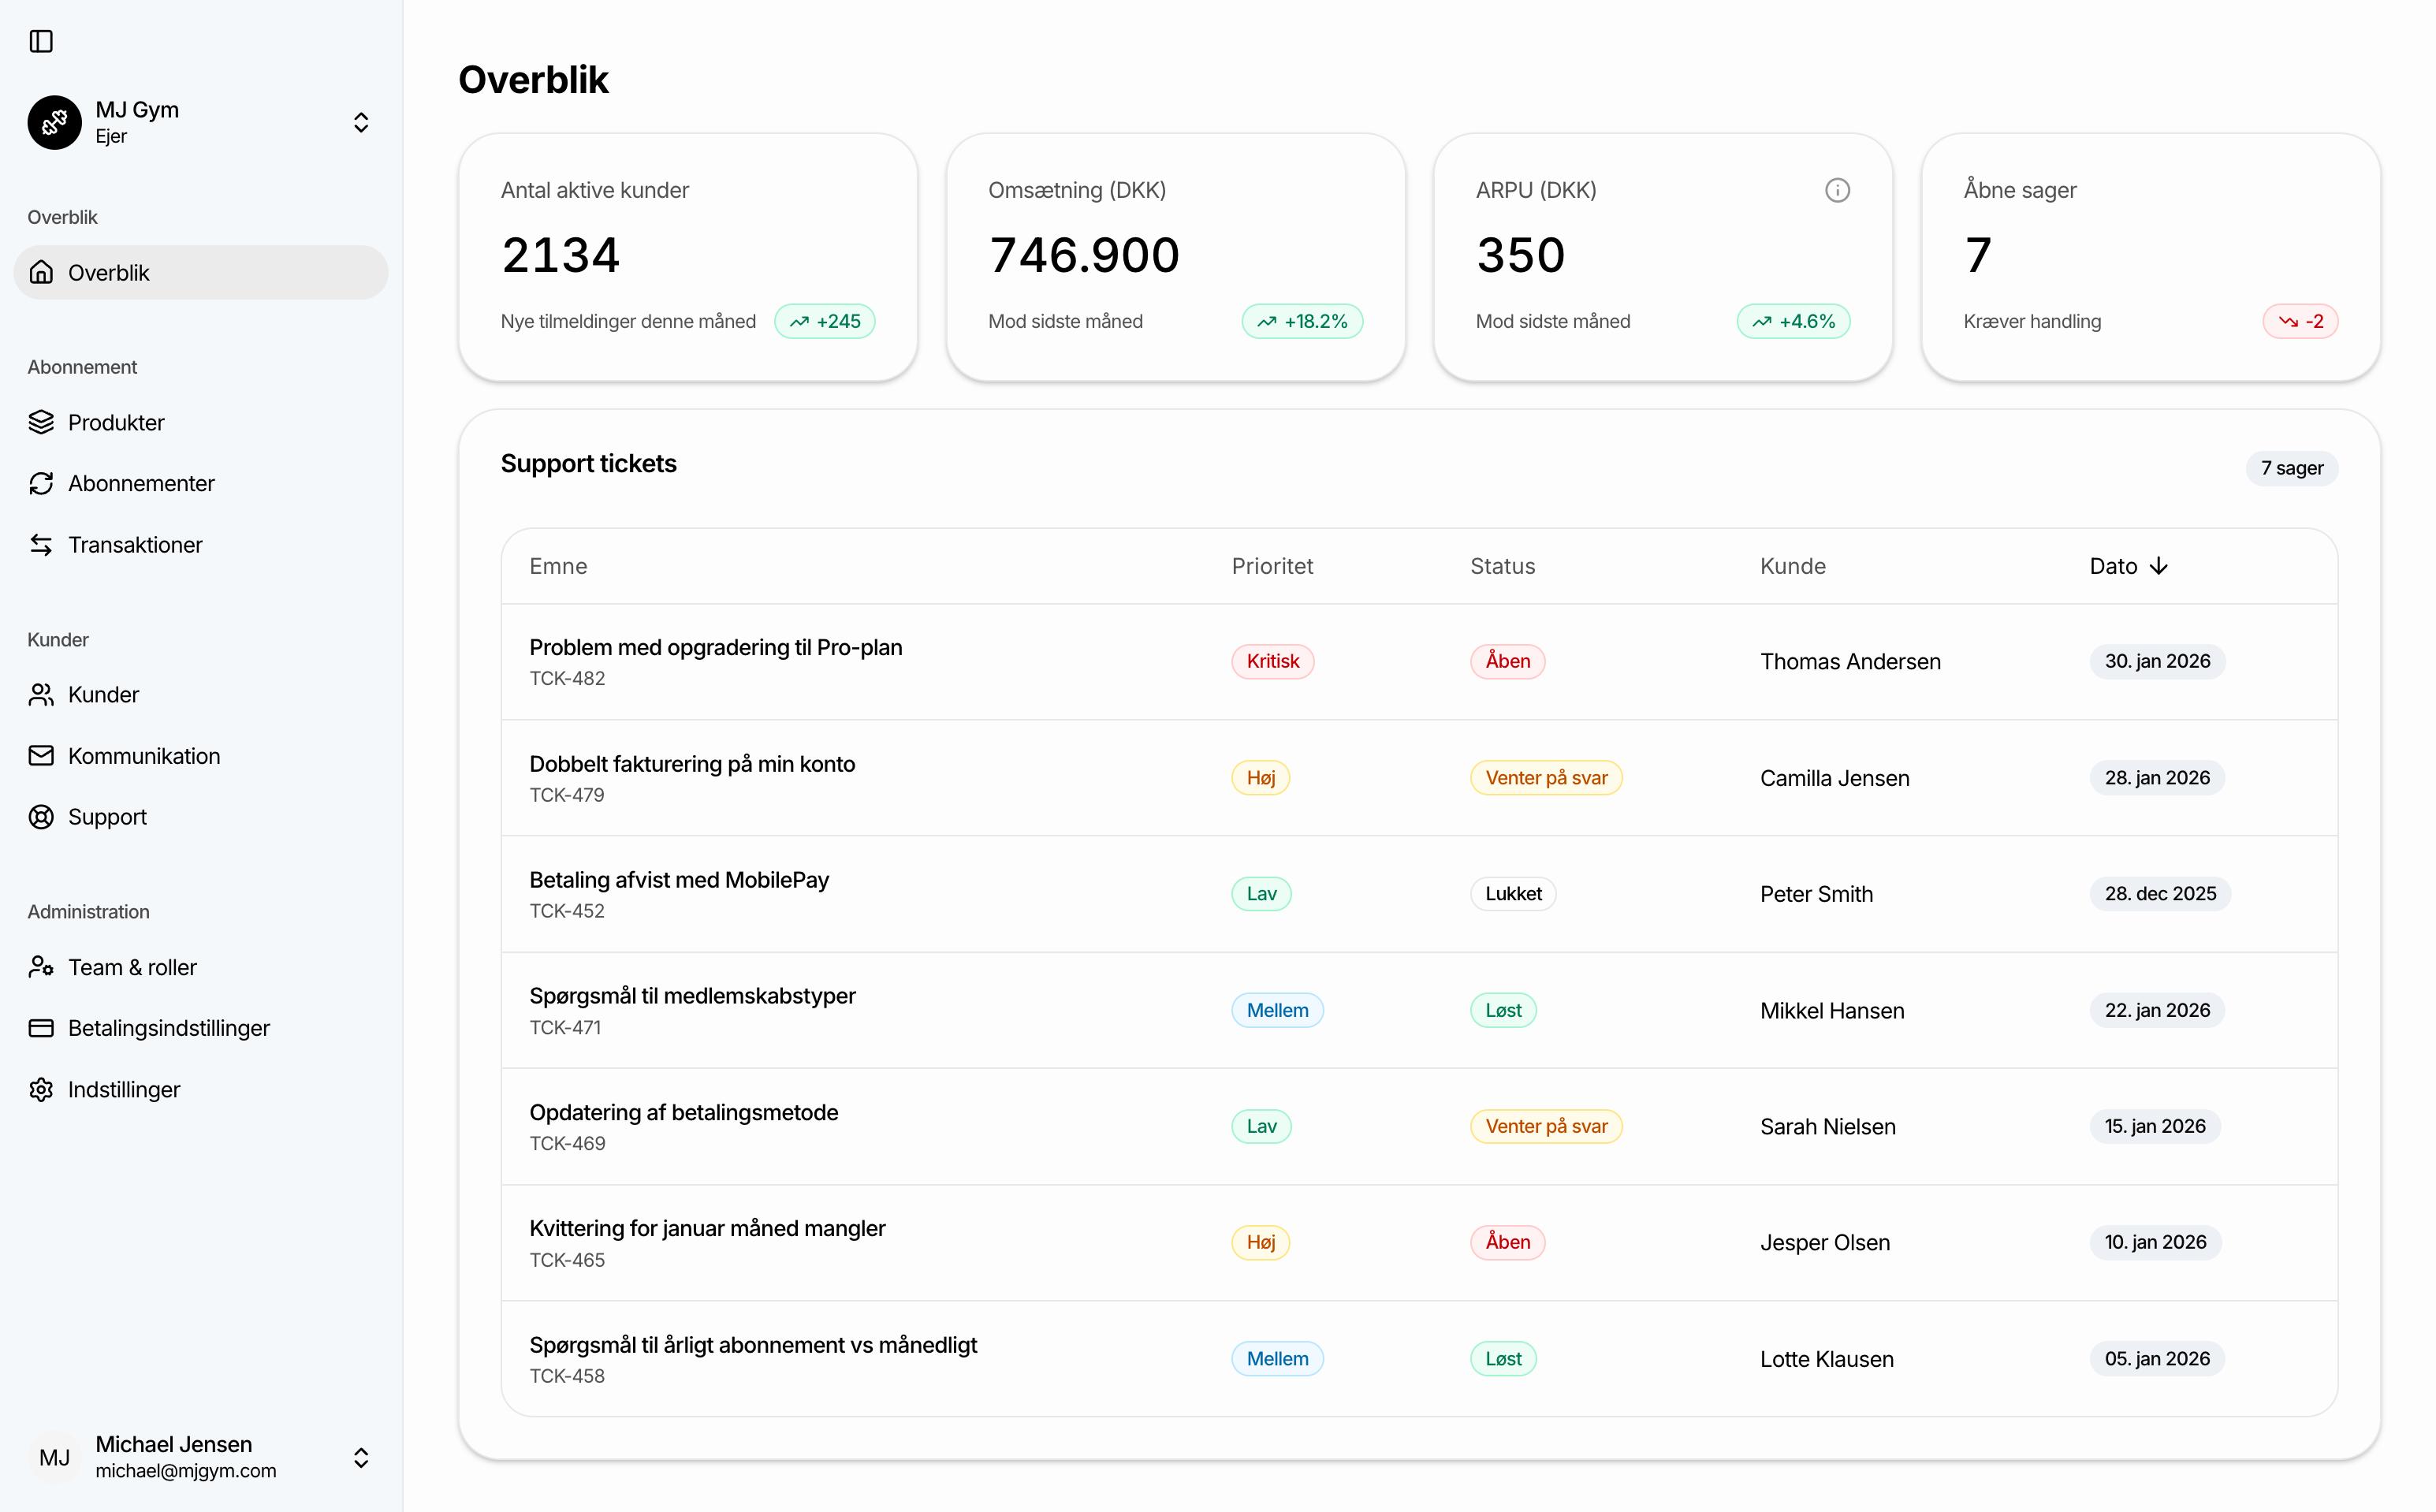Click the Transaktioner arrows icon
This screenshot has height=1512, width=2436.
(41, 544)
